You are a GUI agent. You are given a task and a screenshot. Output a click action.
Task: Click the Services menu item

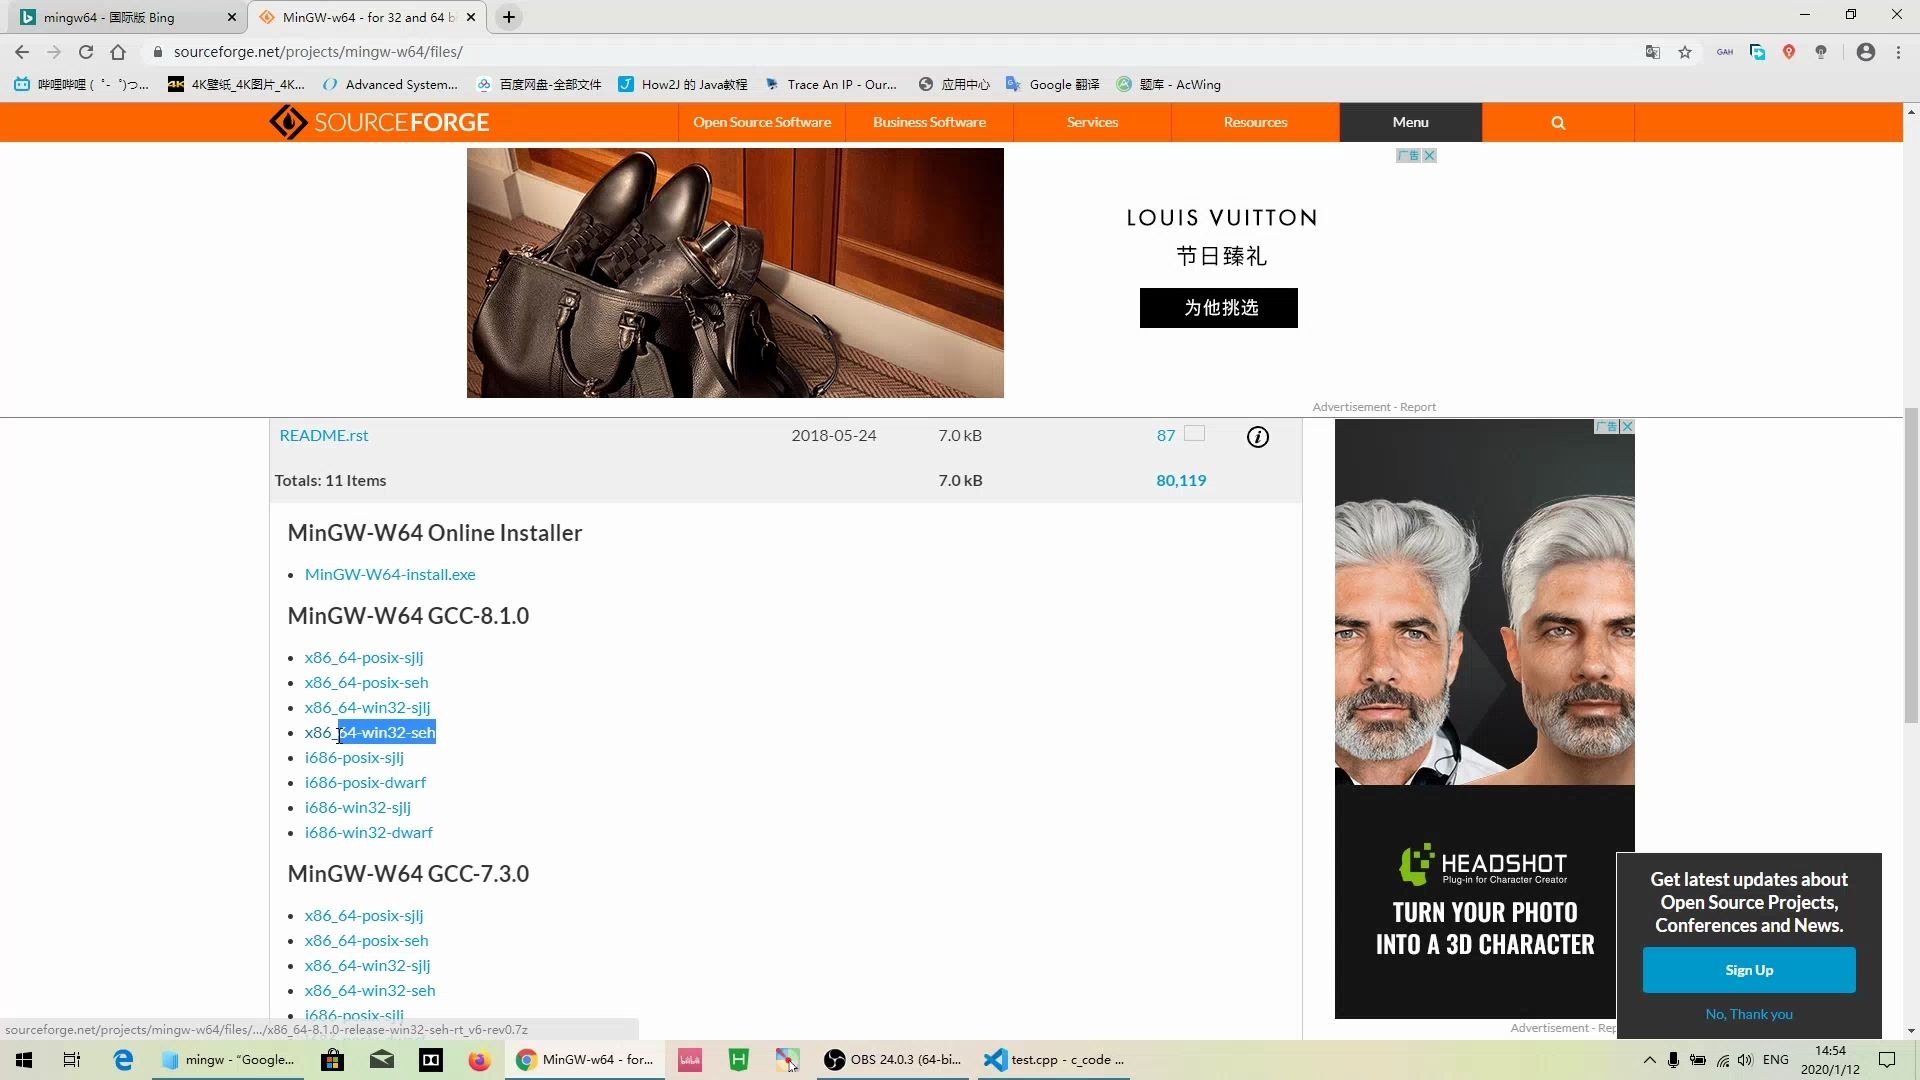tap(1092, 121)
